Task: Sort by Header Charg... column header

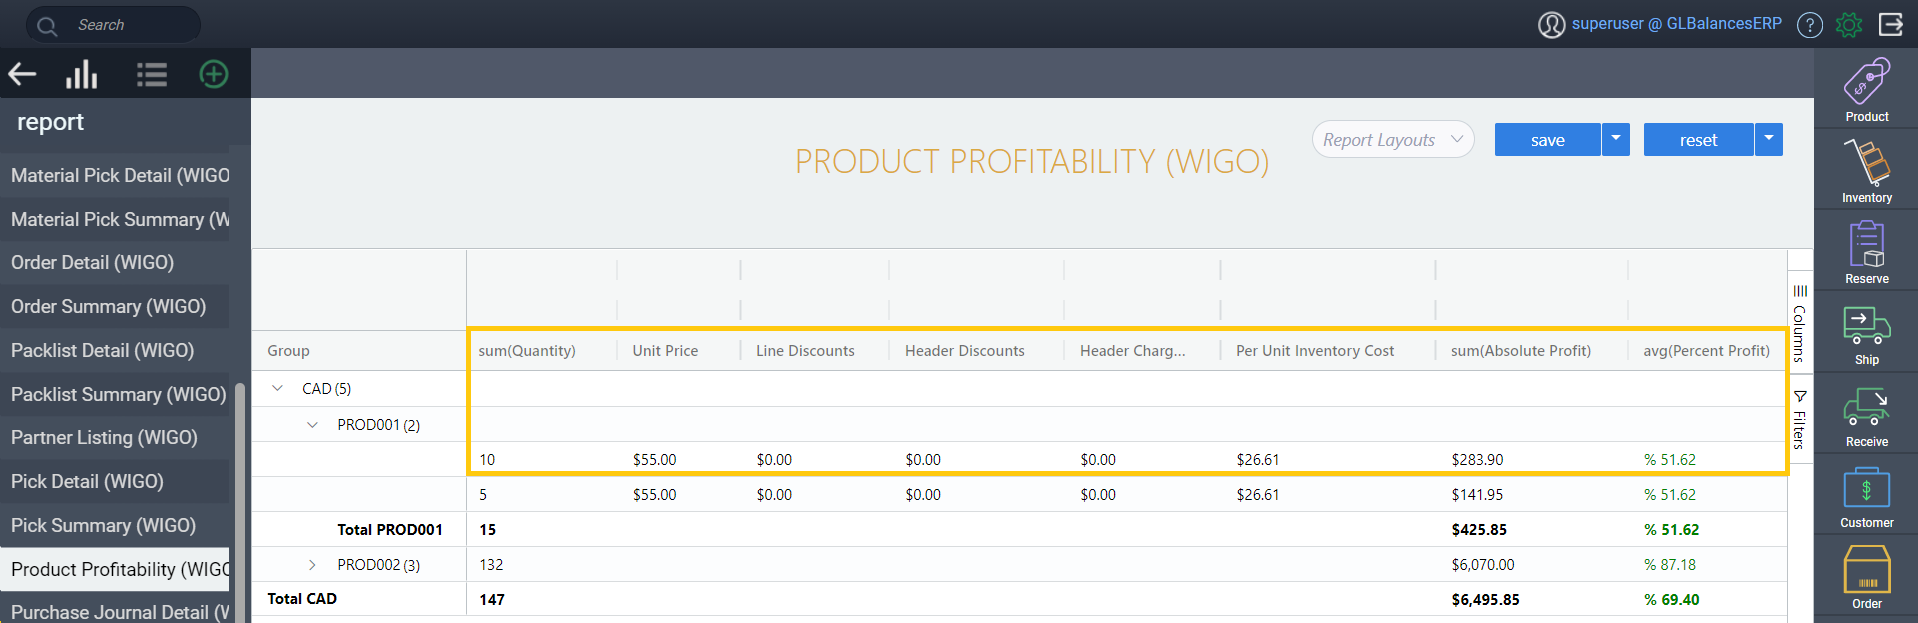Action: (x=1133, y=351)
